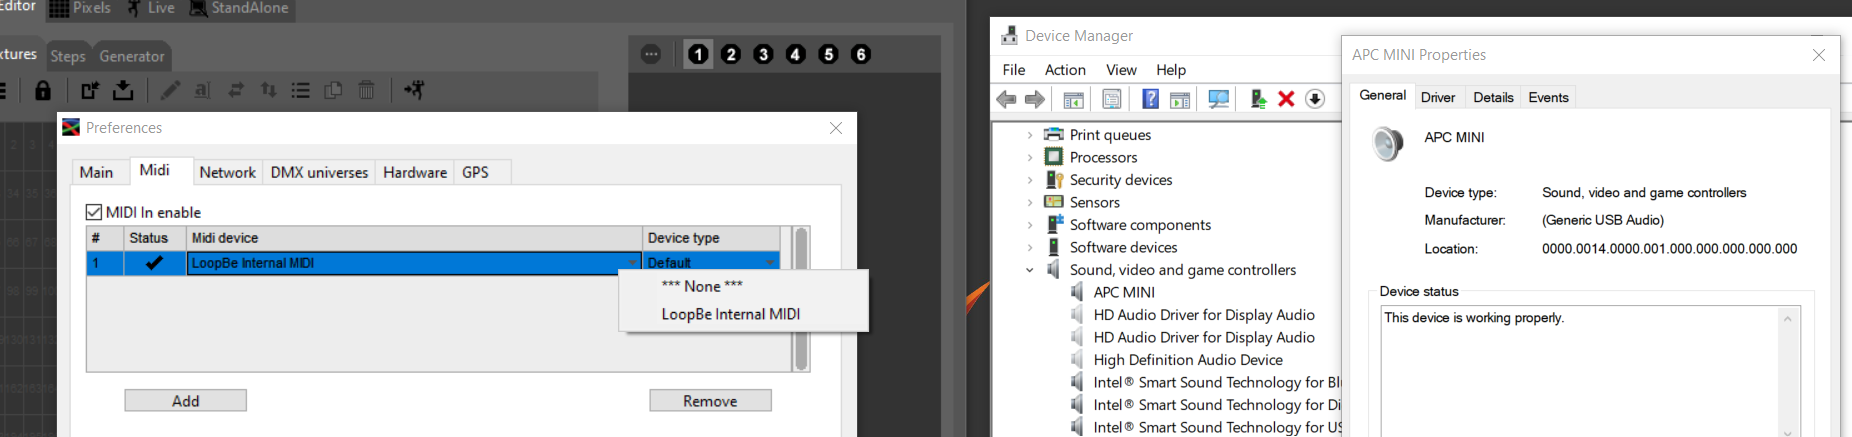Screen dimensions: 1852x437
Task: Click the Add button in Preferences
Action: [185, 401]
